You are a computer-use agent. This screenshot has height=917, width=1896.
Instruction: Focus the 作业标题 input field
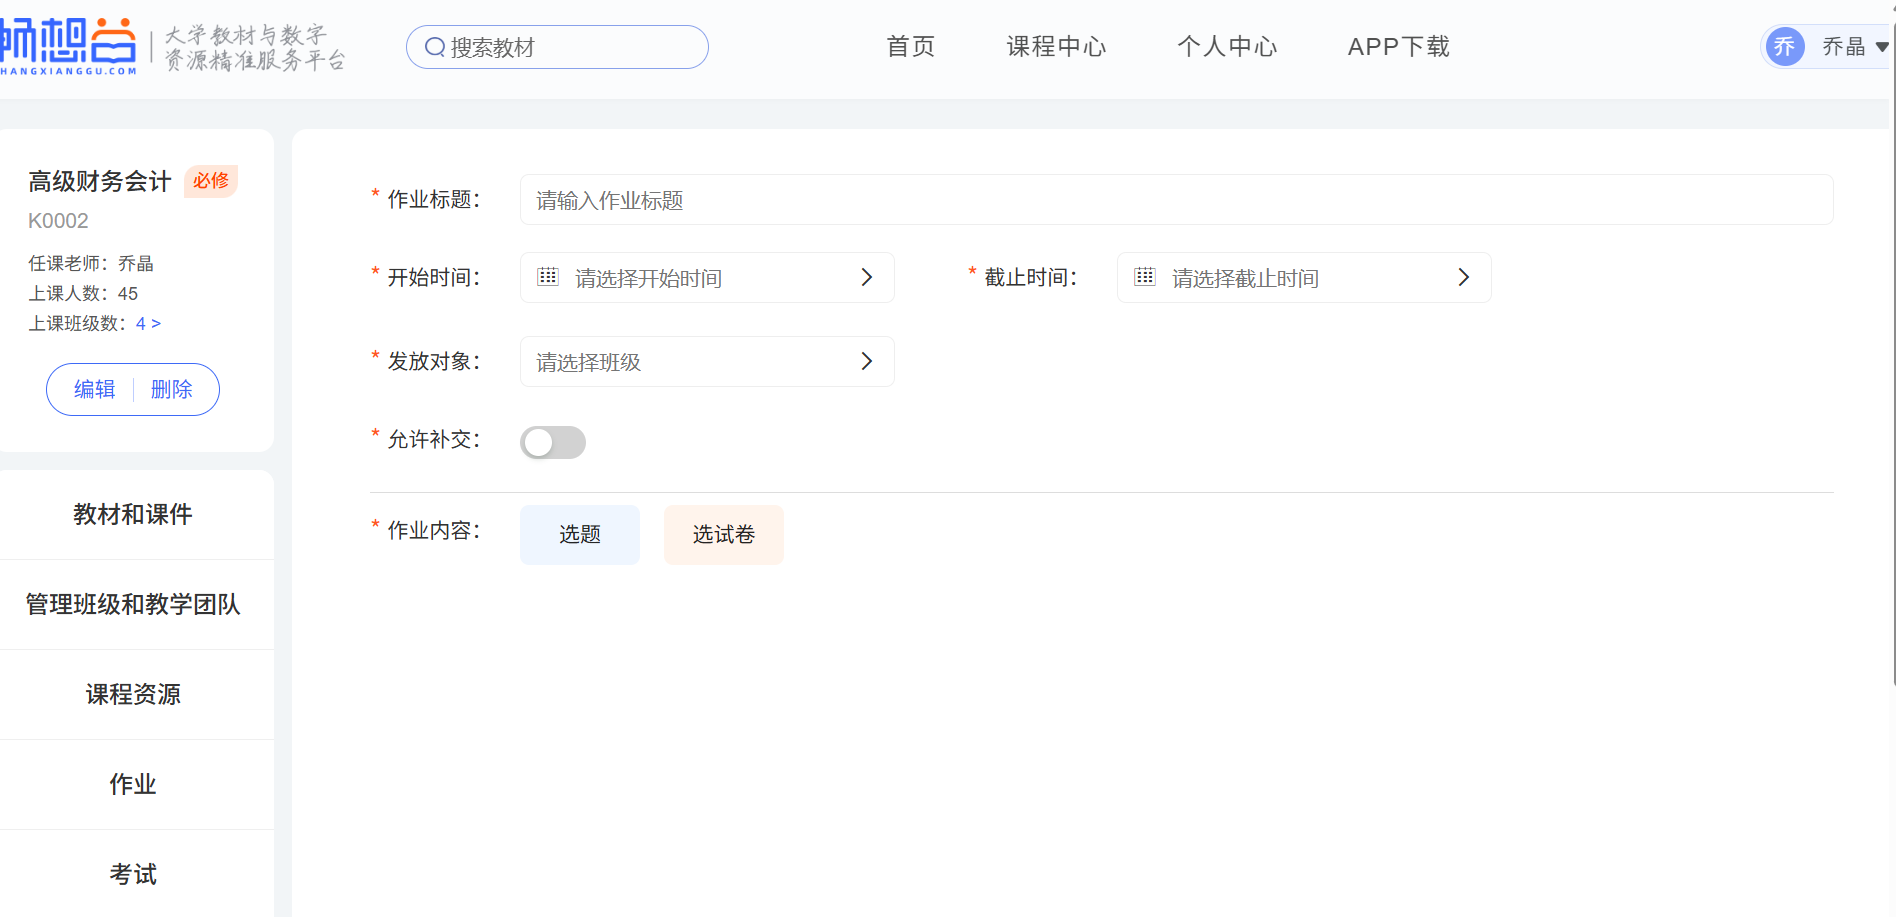pos(1176,200)
